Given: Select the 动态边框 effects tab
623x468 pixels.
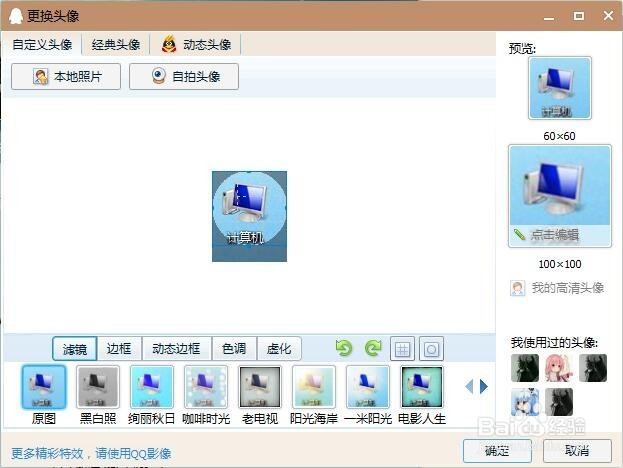Looking at the screenshot, I should 176,349.
